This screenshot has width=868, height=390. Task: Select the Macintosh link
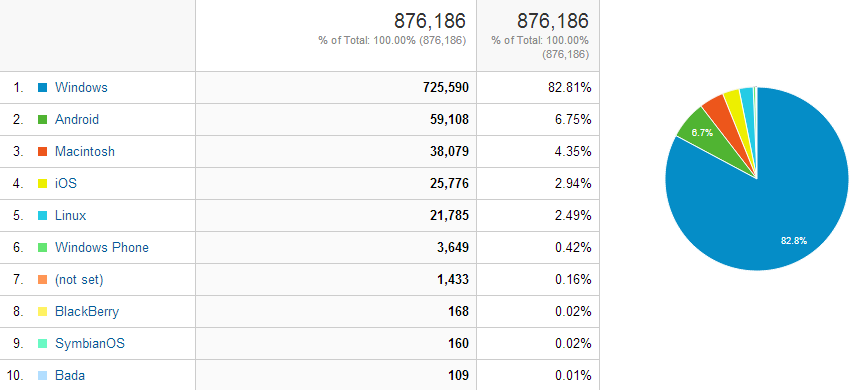pos(85,152)
